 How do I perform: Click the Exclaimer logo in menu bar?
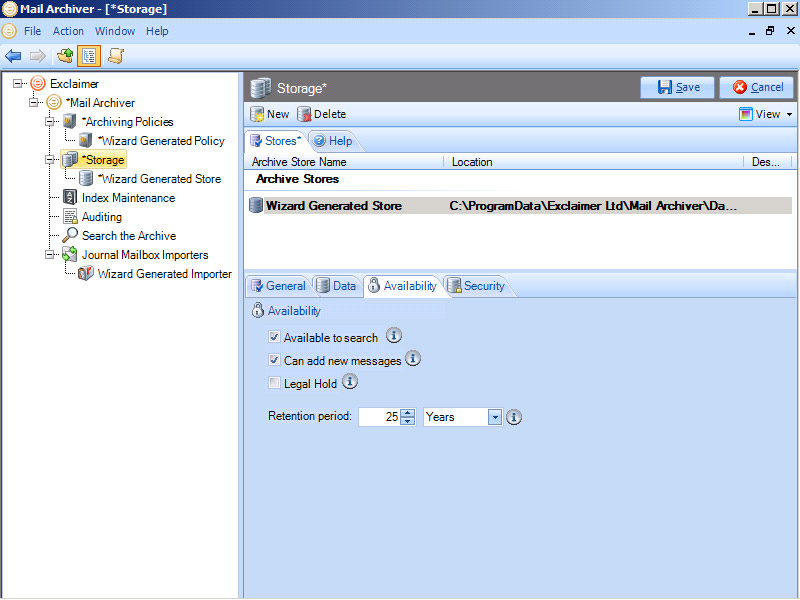point(9,31)
